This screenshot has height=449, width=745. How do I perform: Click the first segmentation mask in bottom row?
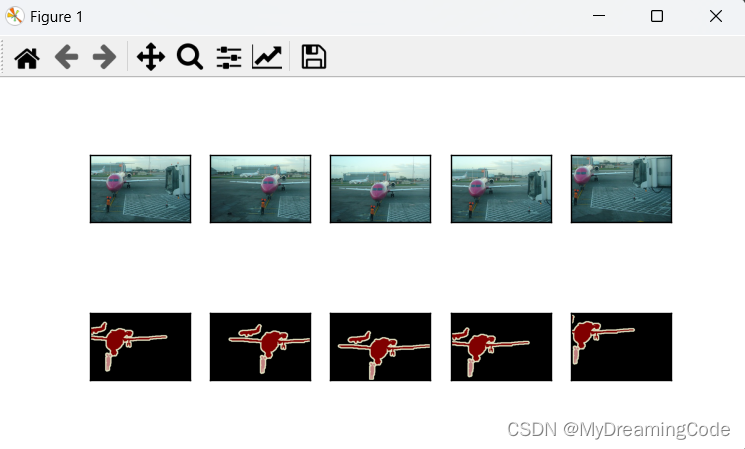click(141, 347)
